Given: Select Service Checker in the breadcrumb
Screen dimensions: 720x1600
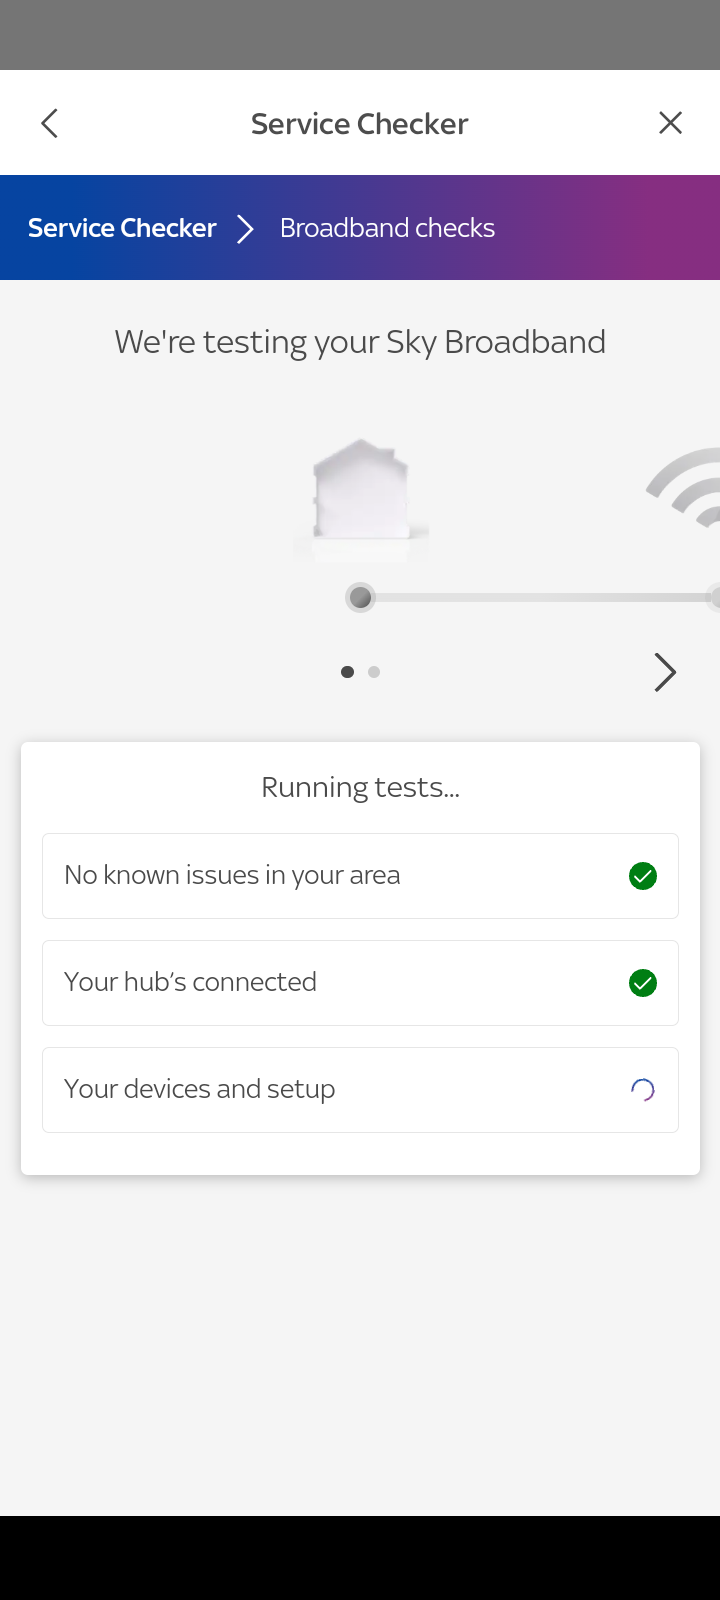Looking at the screenshot, I should click(x=122, y=227).
